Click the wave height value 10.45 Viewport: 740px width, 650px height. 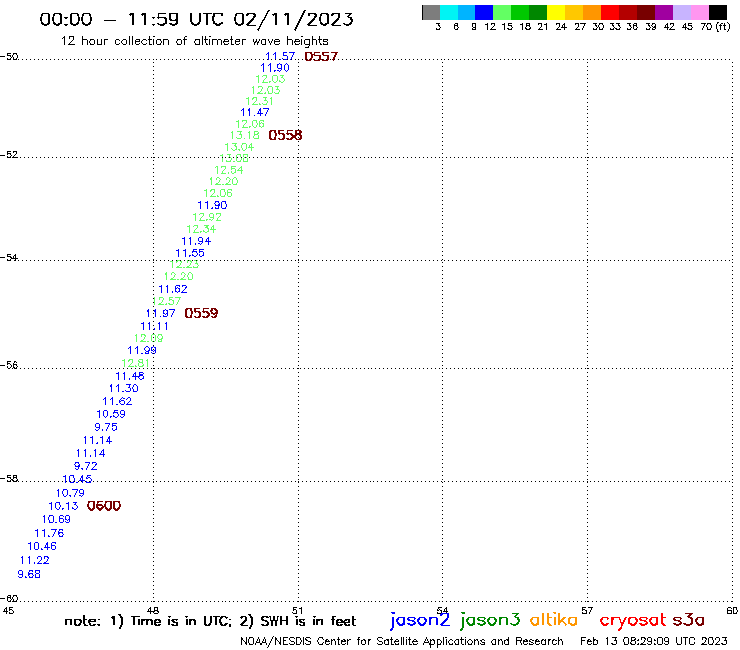pos(77,479)
